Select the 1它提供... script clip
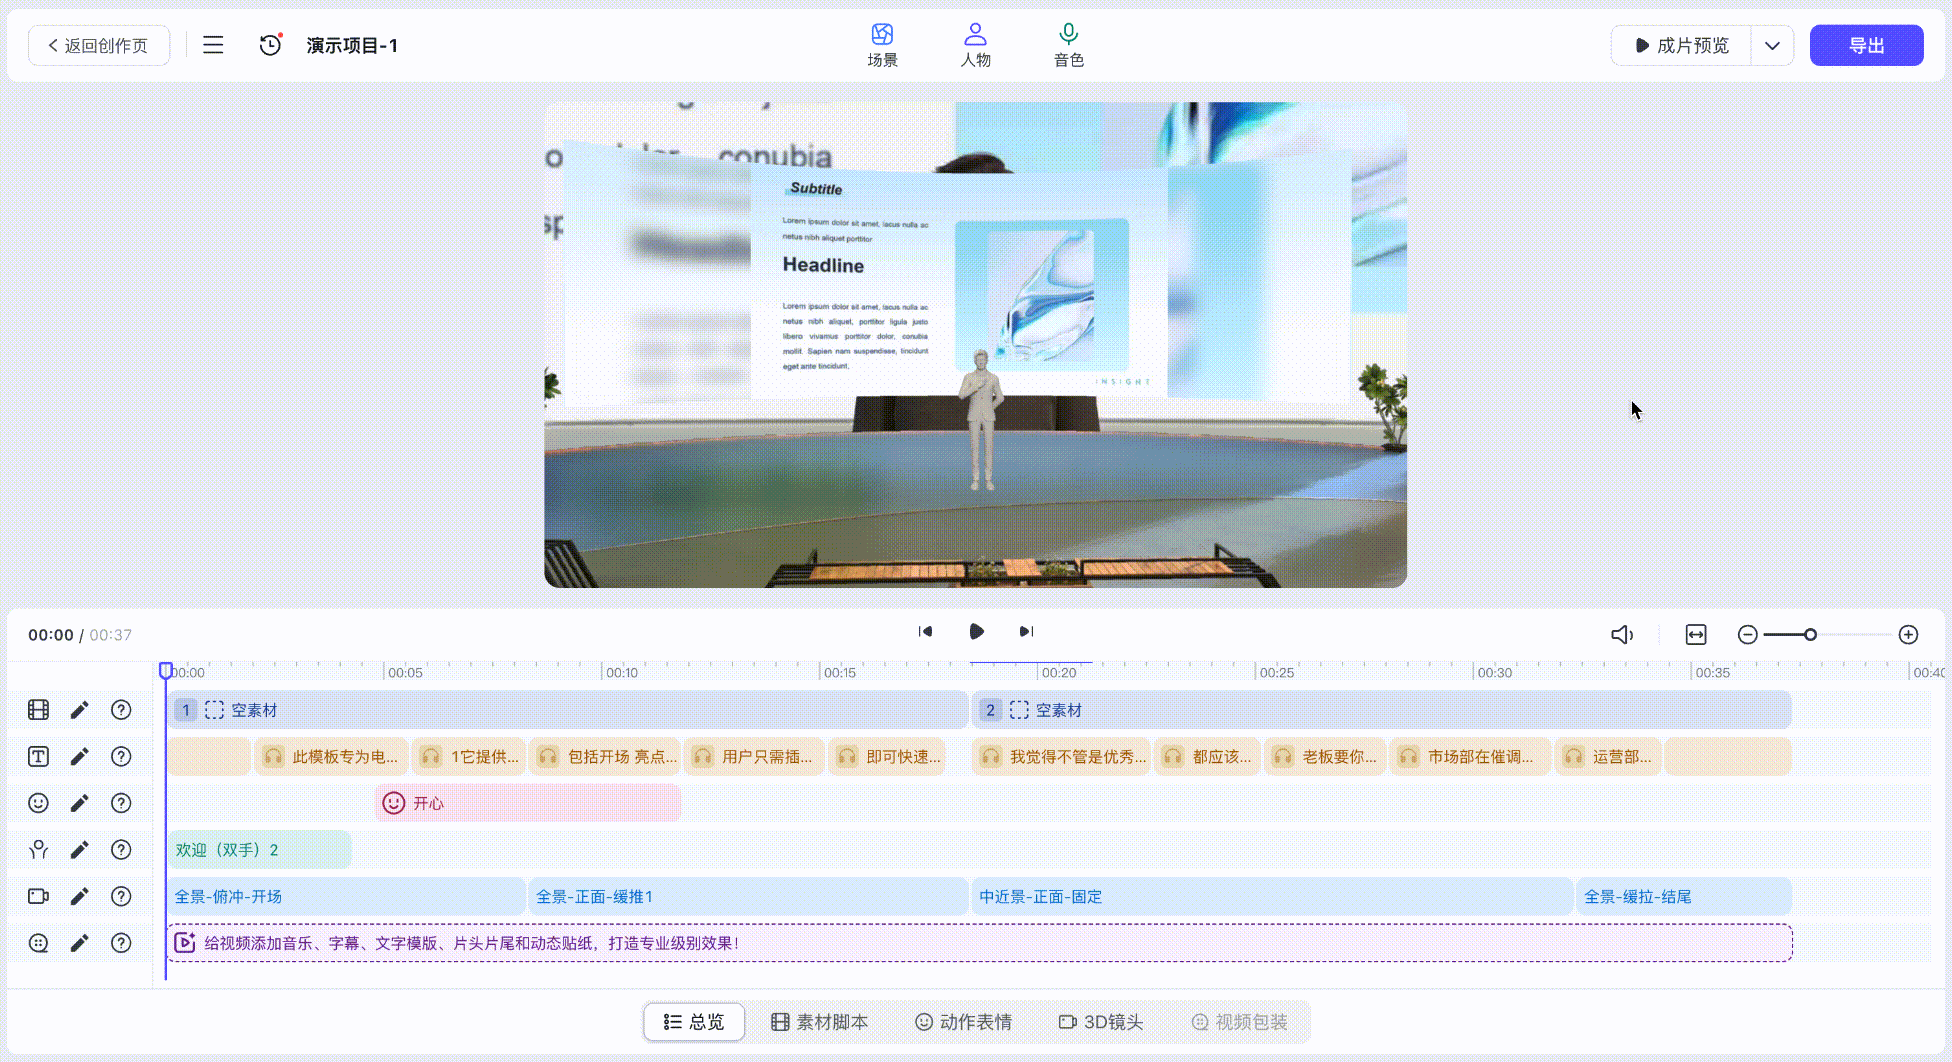The width and height of the screenshot is (1952, 1062). click(470, 757)
